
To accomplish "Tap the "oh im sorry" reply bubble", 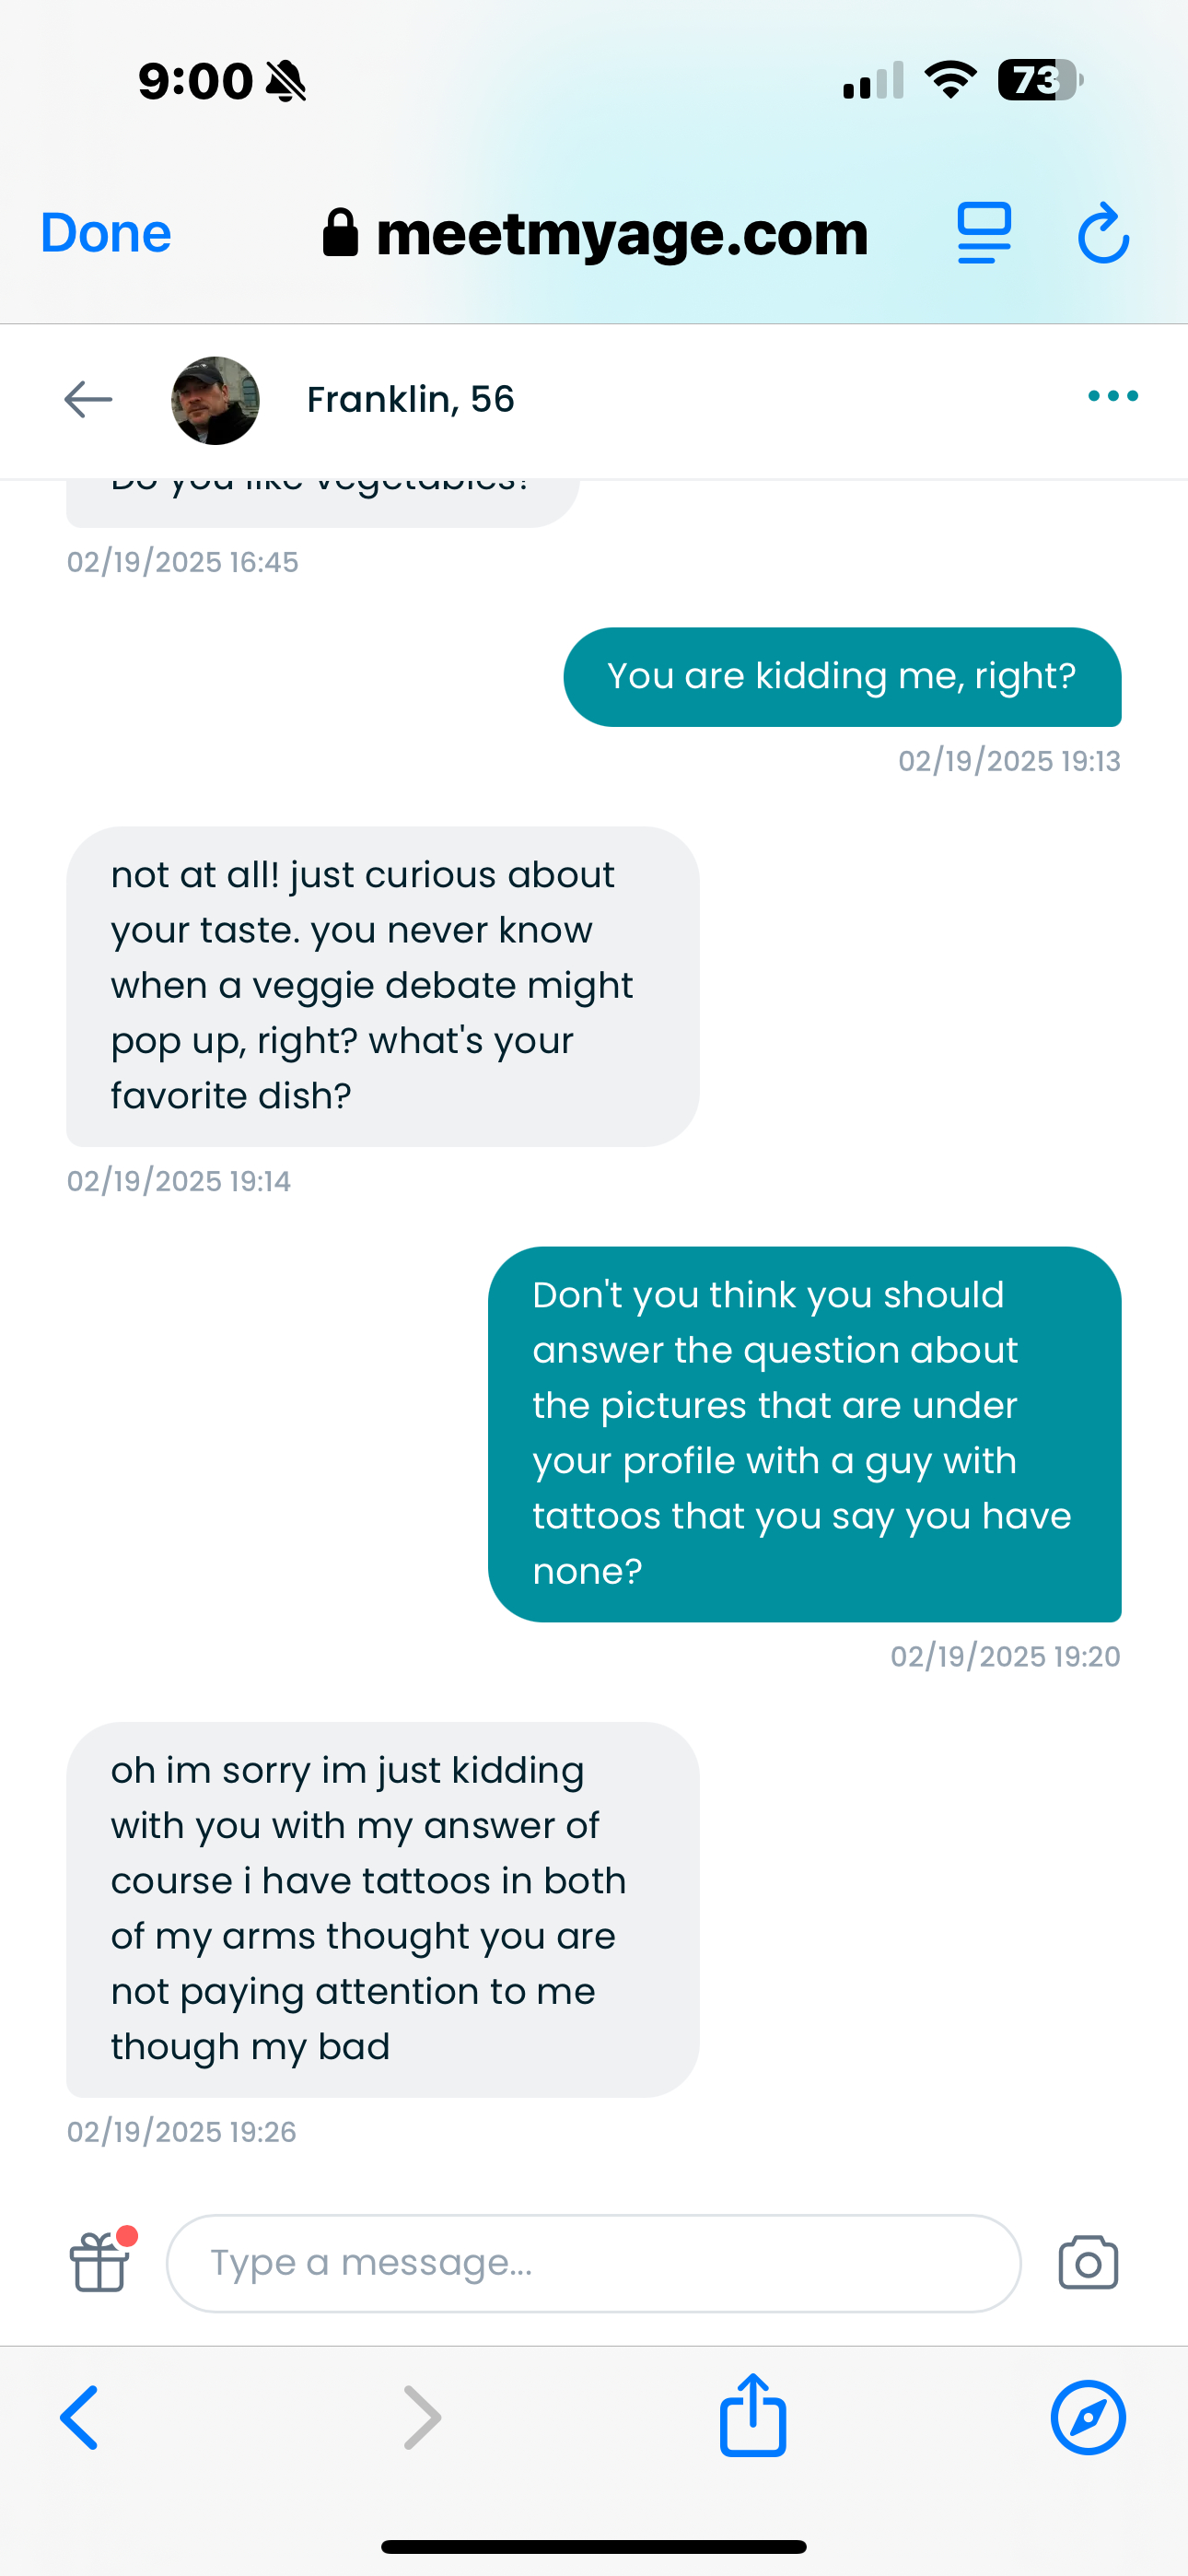I will (382, 1908).
